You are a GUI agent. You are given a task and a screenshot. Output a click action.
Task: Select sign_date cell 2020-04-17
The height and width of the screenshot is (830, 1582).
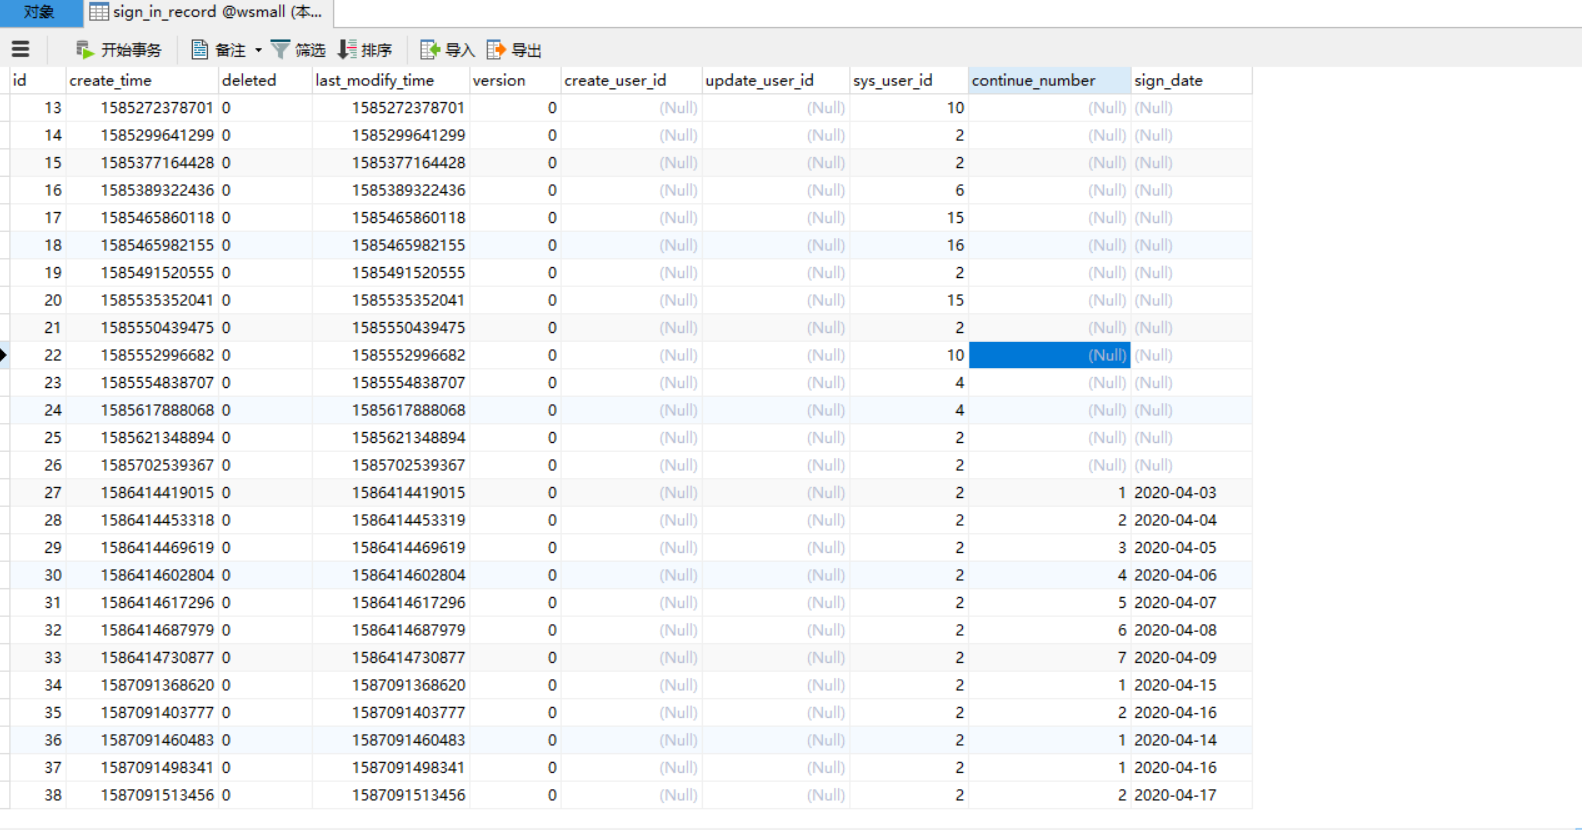point(1191,795)
